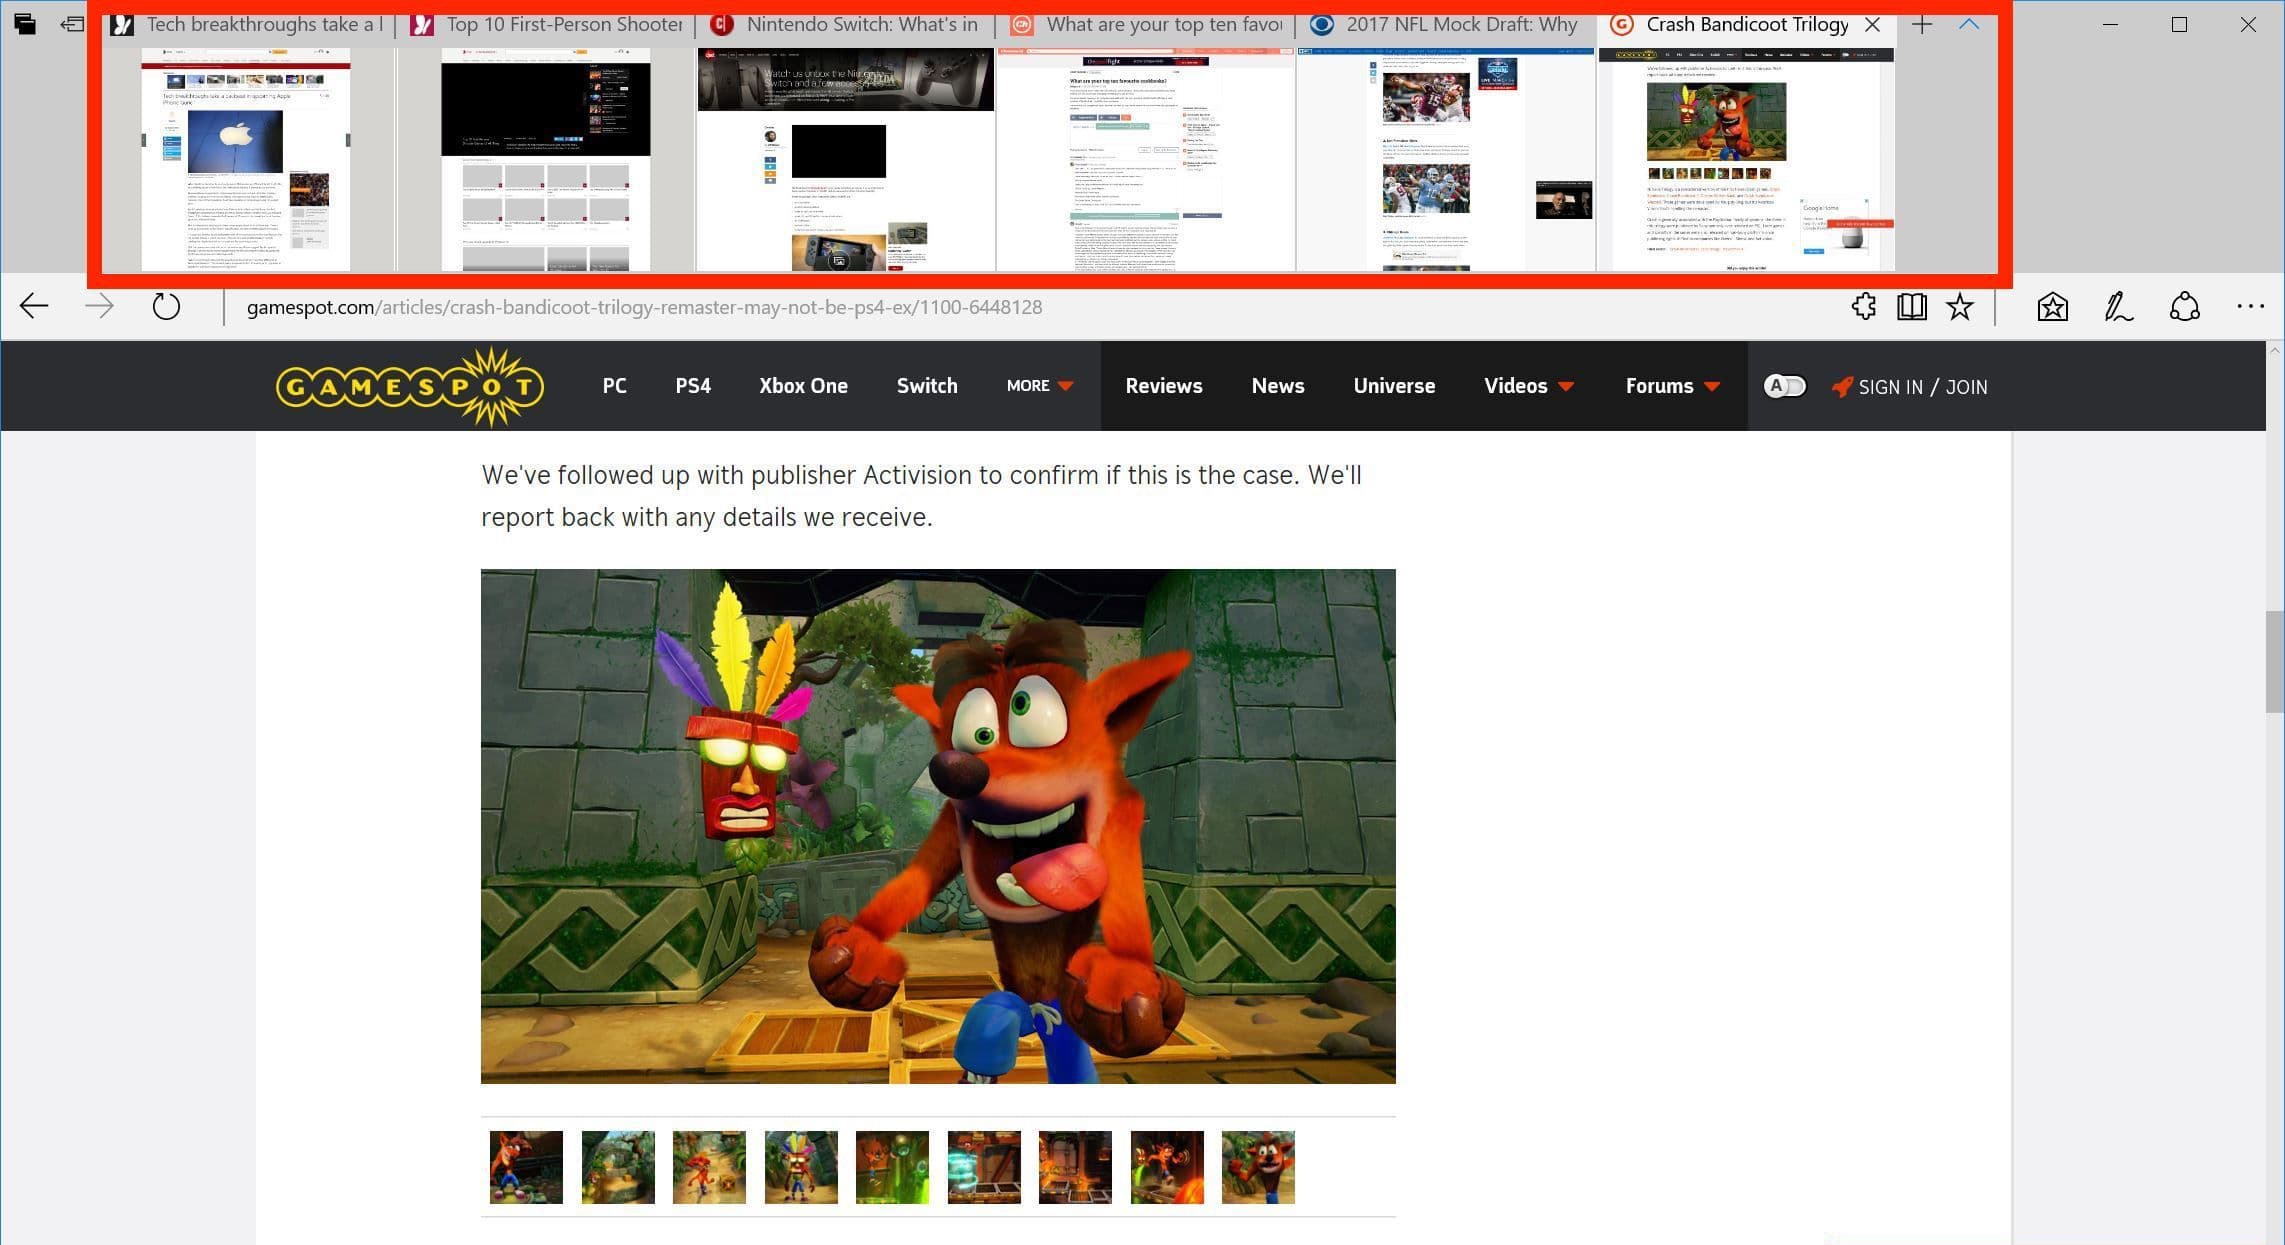Switch to Top 10 First-Person Shooter tab
2285x1245 pixels.
coord(548,24)
